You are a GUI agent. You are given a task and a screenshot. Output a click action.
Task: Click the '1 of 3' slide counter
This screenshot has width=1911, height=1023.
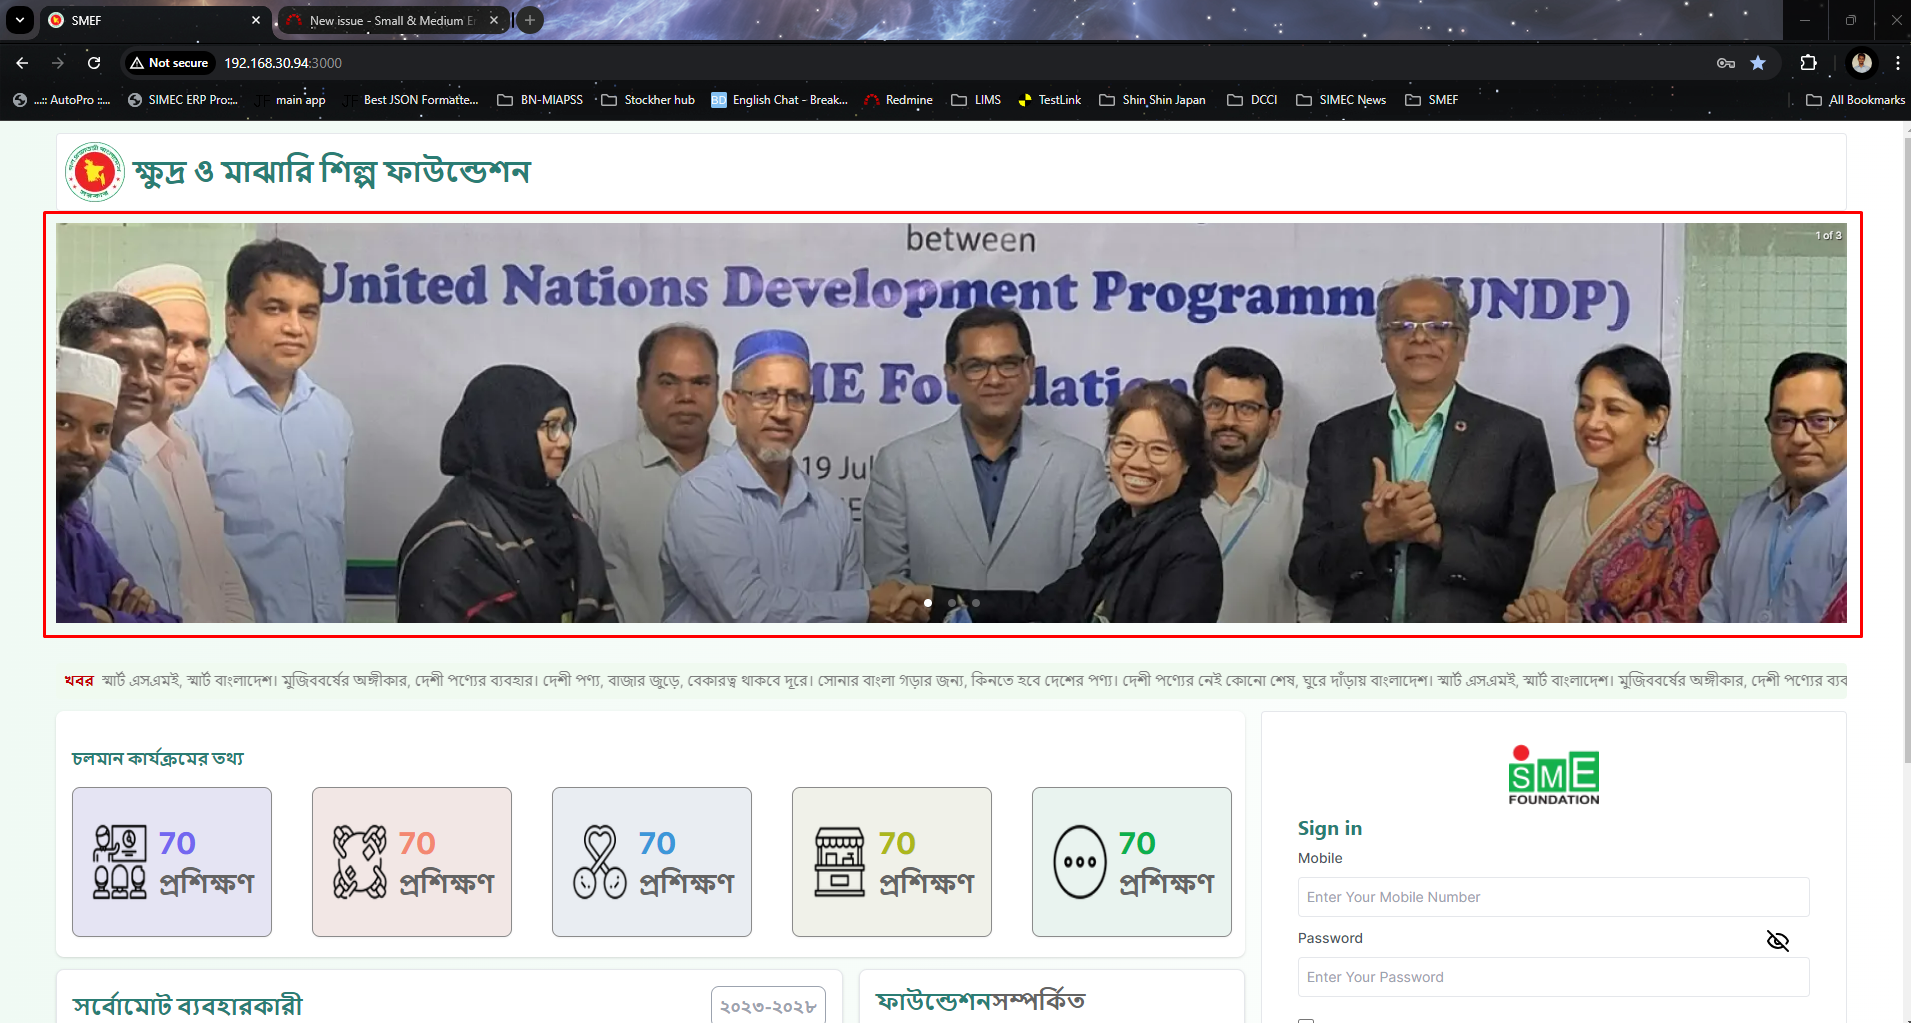1828,236
